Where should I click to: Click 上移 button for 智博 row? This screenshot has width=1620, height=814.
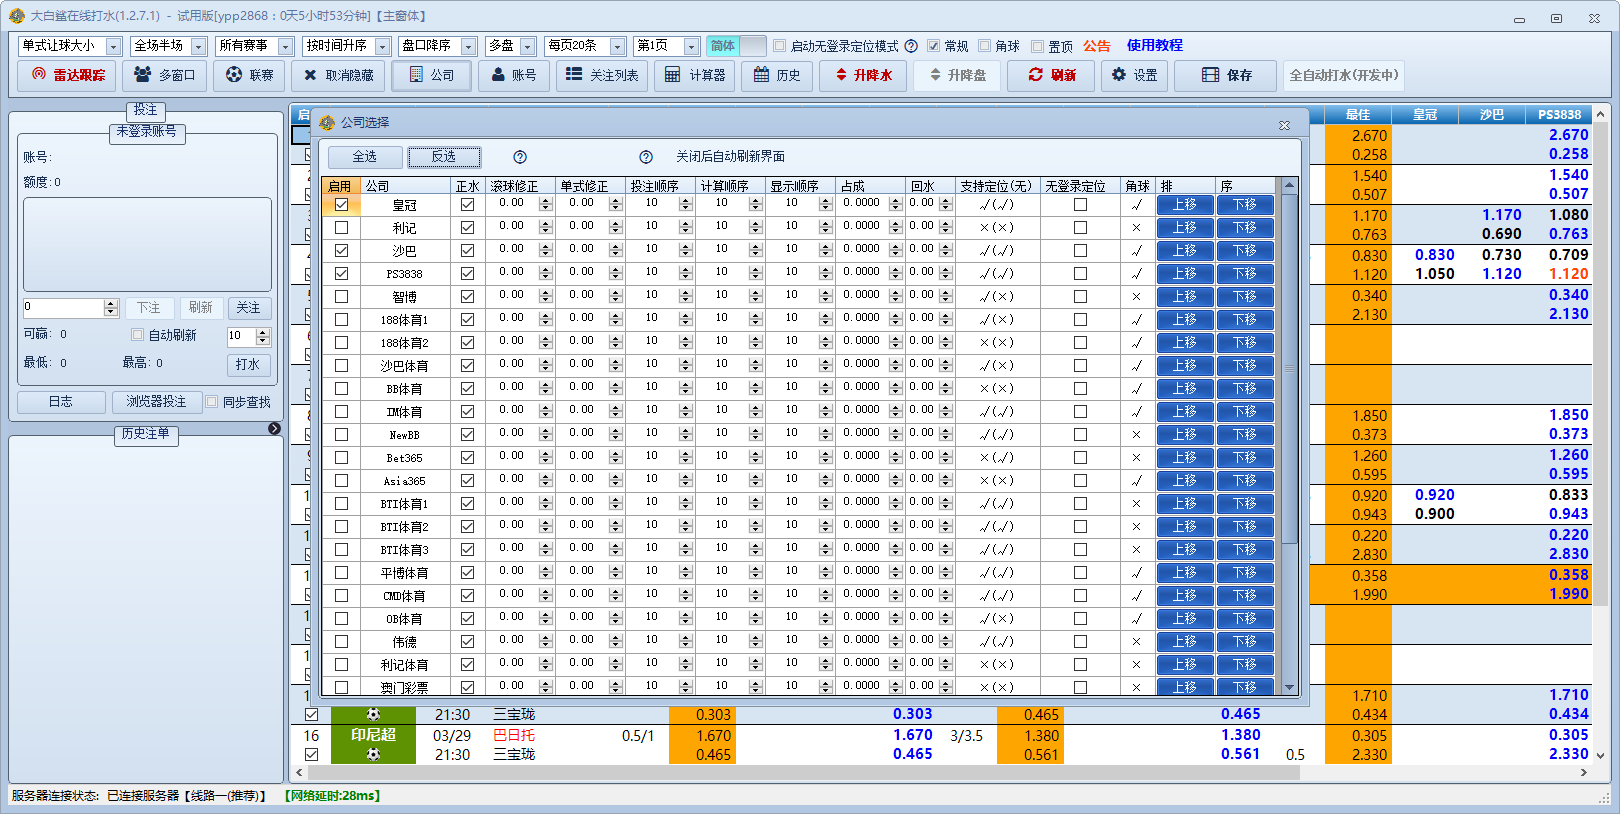point(1184,296)
